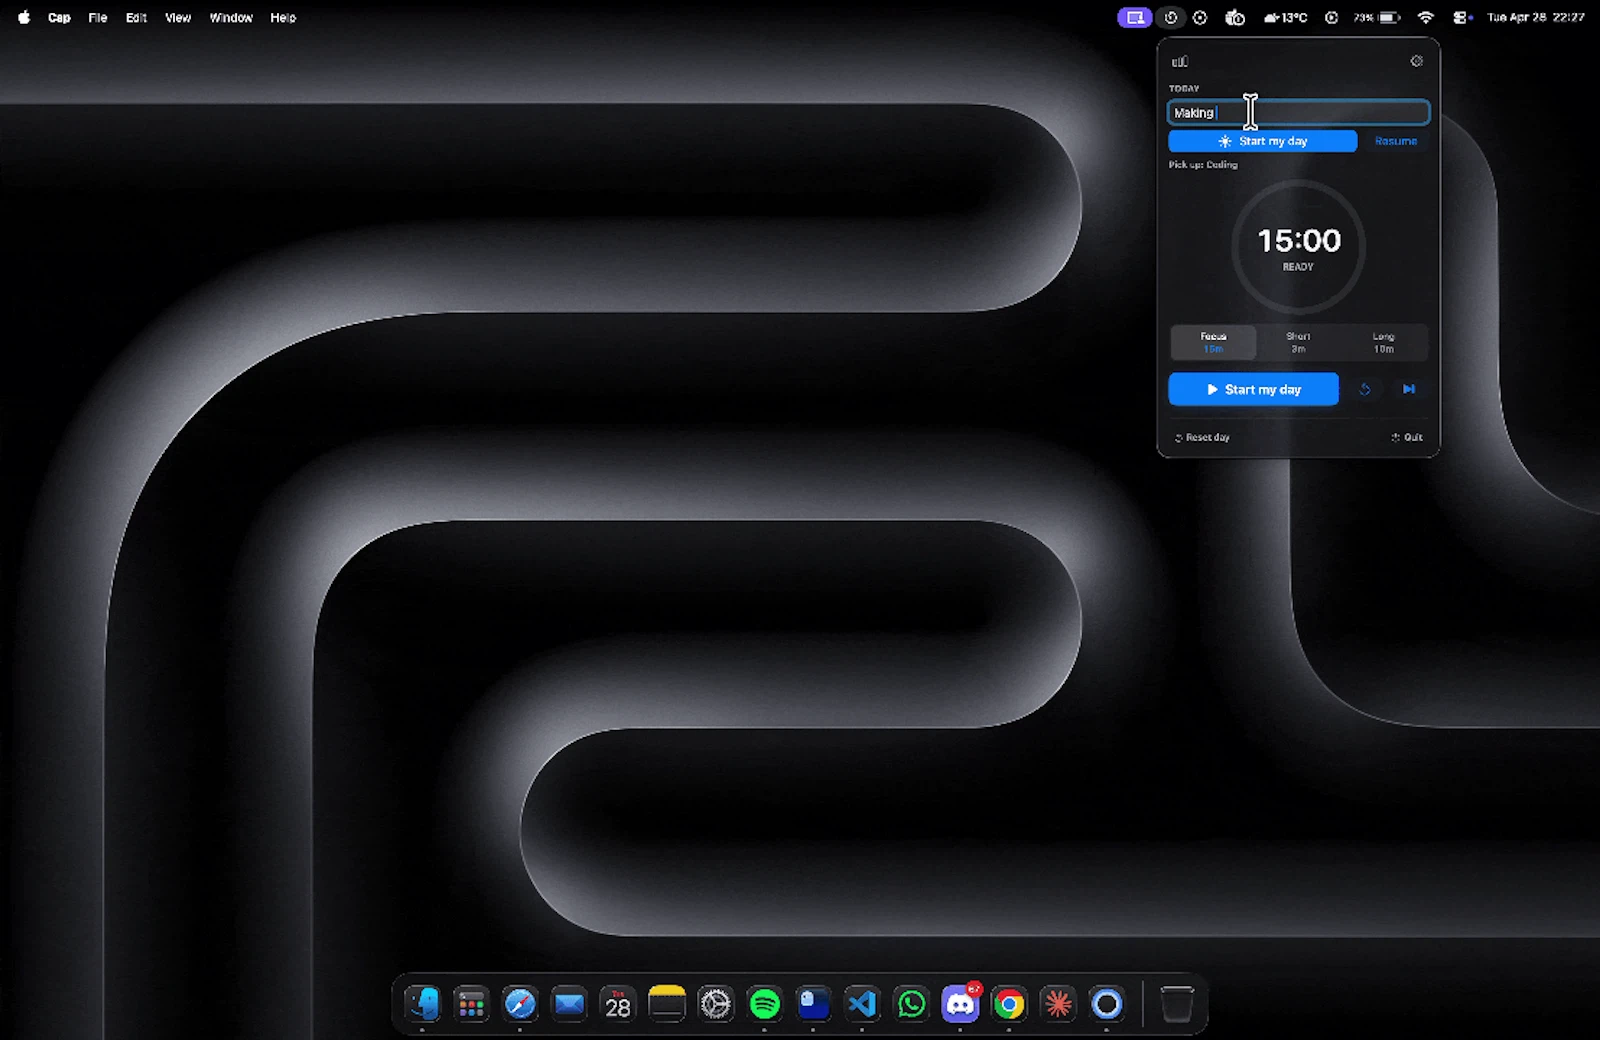
Task: Open System Settings from the dock
Action: pos(716,1003)
